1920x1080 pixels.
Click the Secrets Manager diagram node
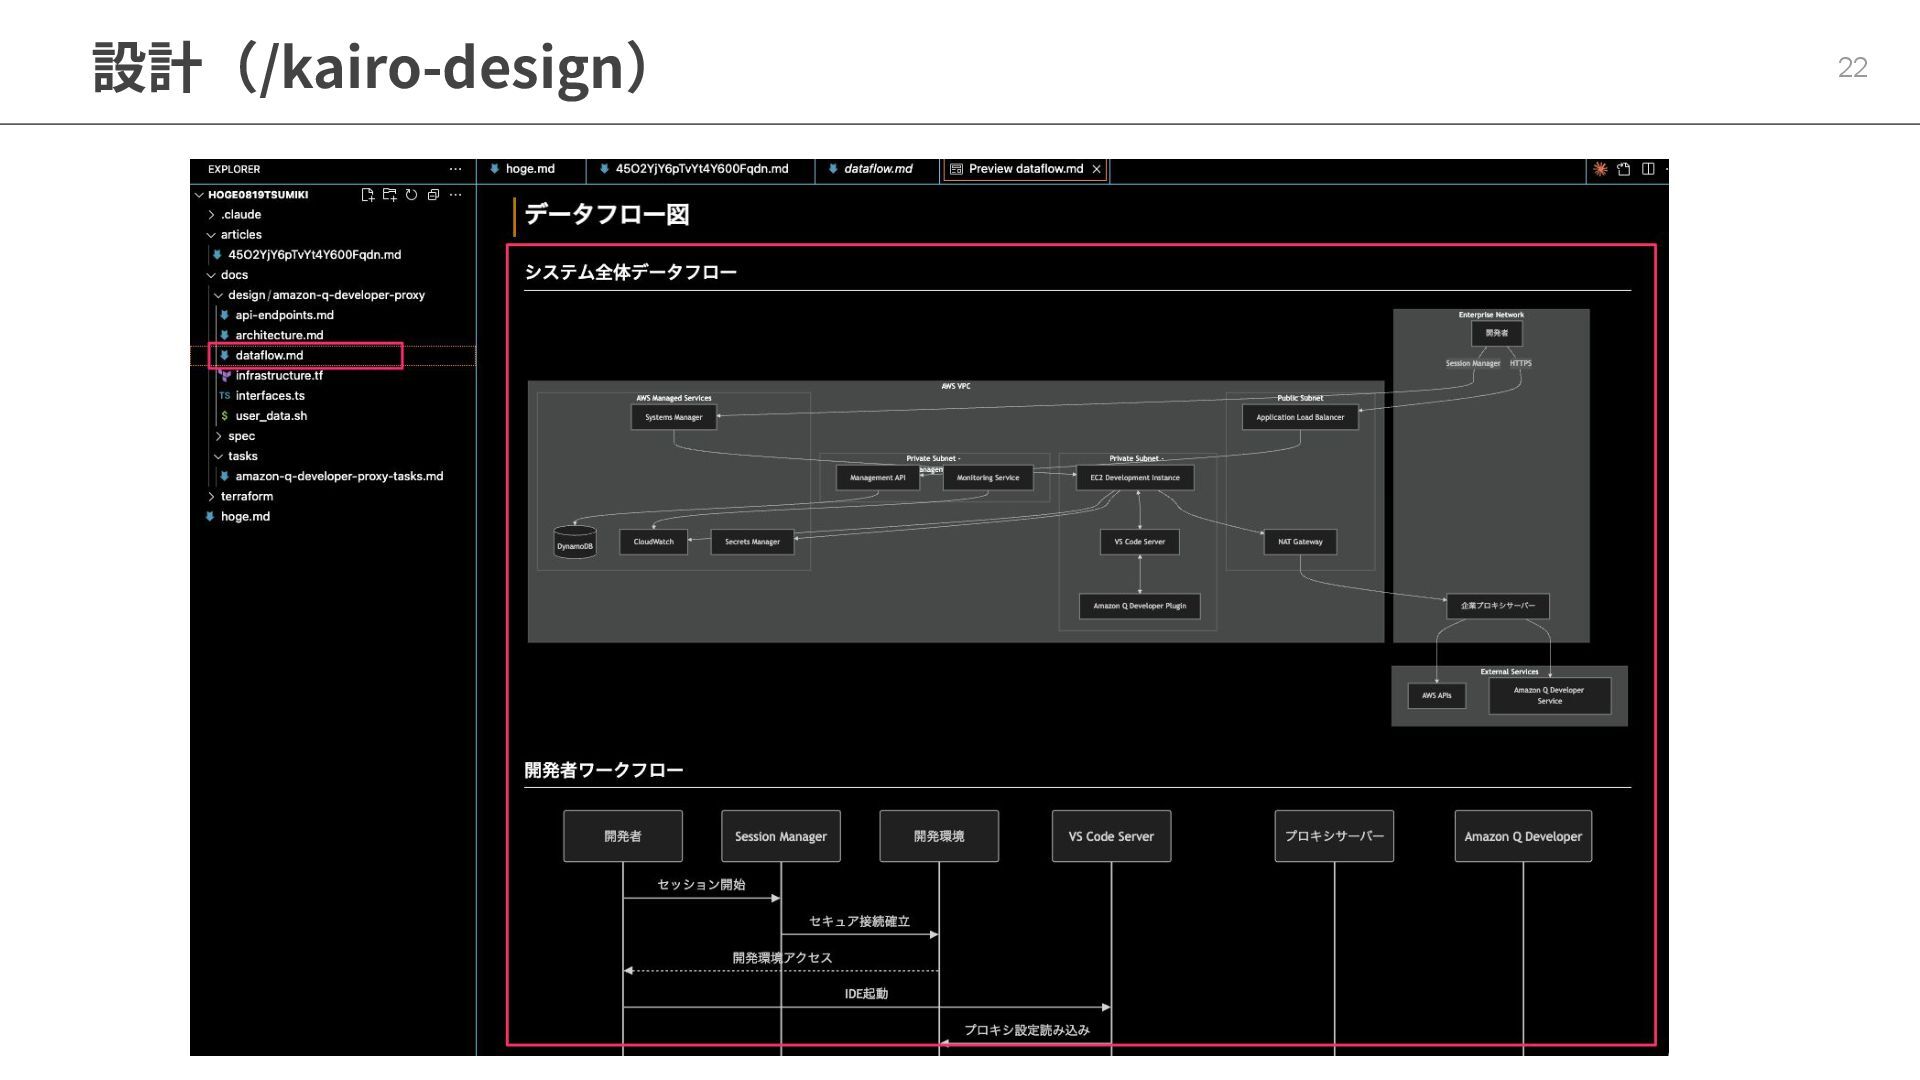tap(752, 542)
